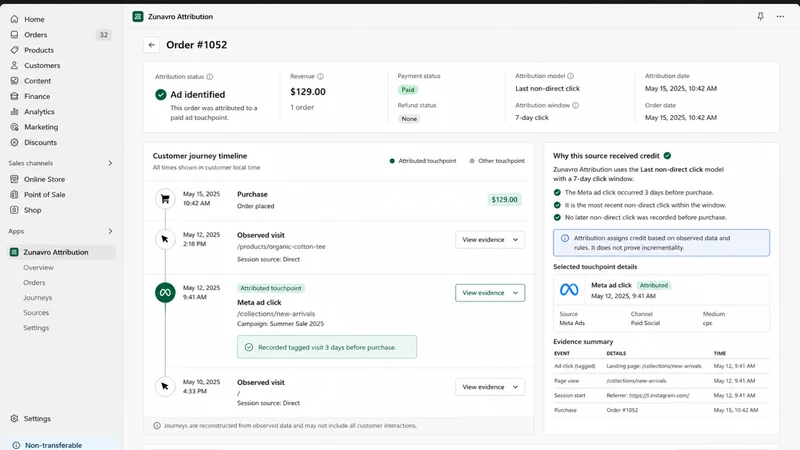Expand the Sales channels section chevron
The height and width of the screenshot is (450, 800).
pos(110,163)
